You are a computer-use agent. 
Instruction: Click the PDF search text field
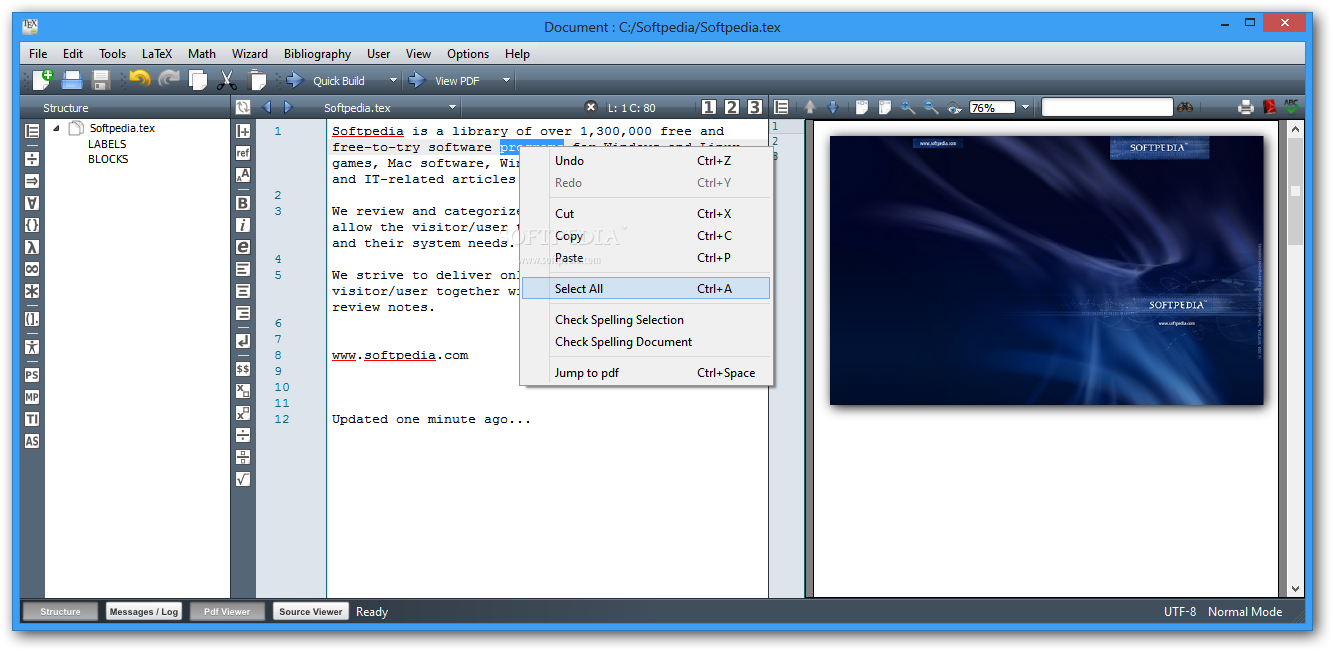pyautogui.click(x=1107, y=107)
